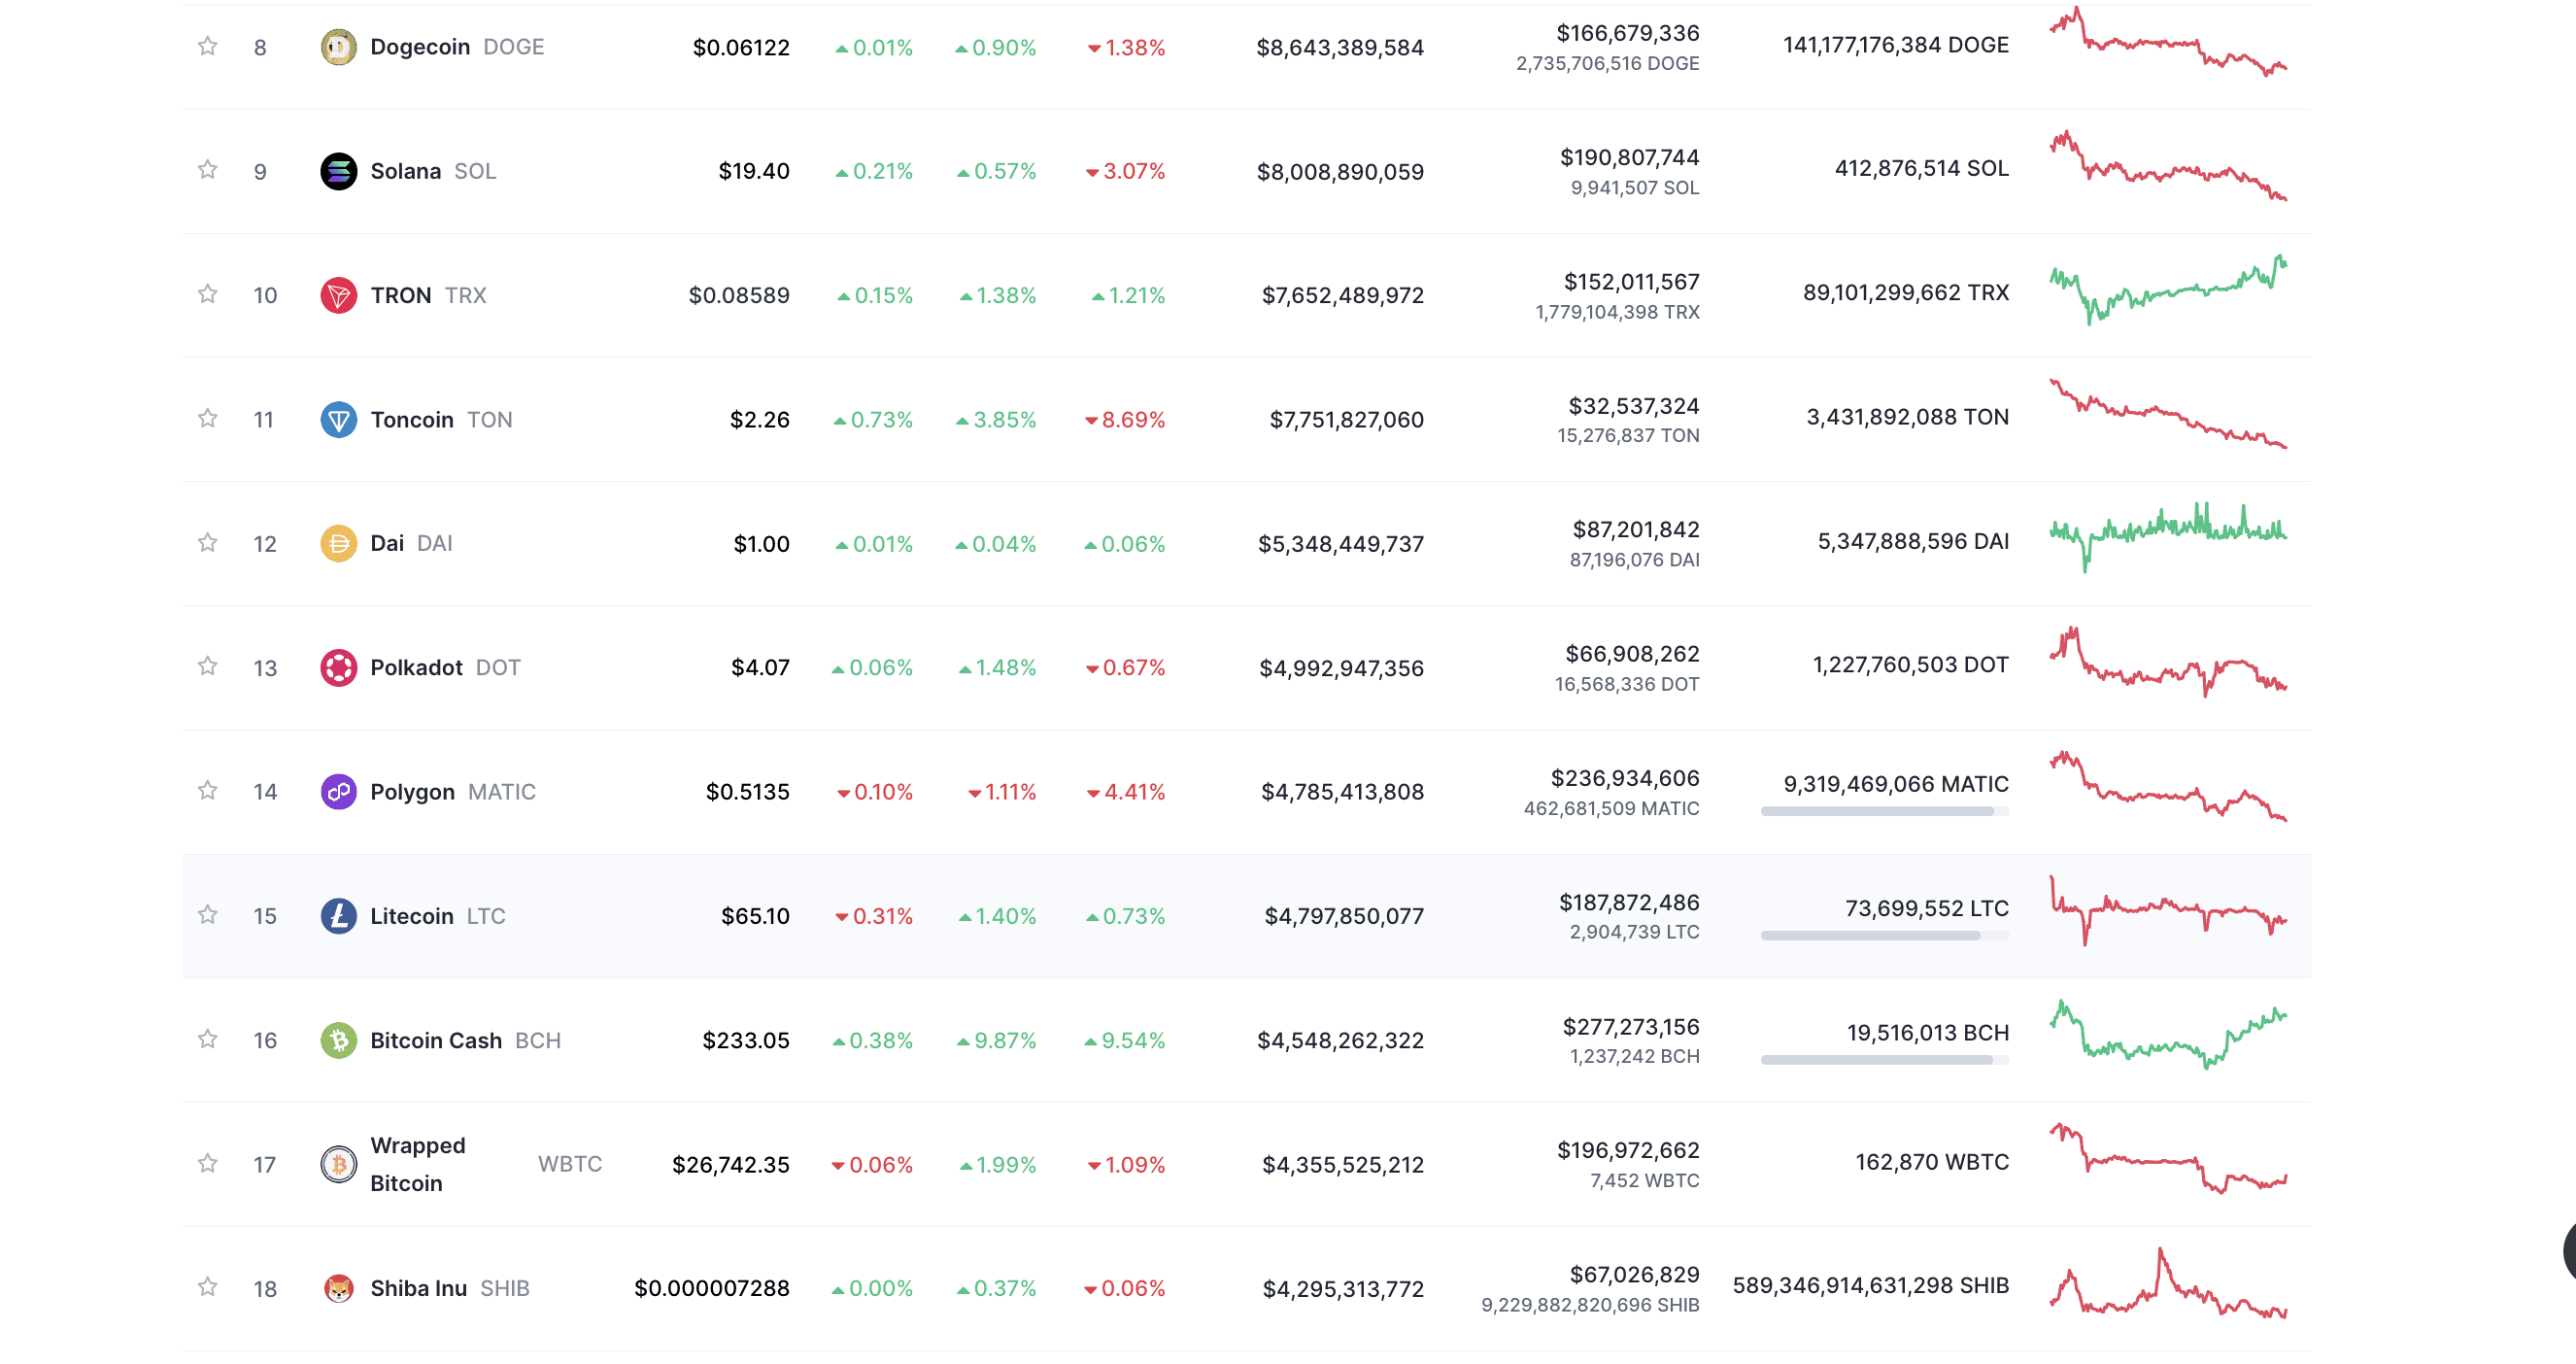The width and height of the screenshot is (2576, 1364).
Task: Open Dai's 7-day sparkline chart
Action: point(2167,537)
